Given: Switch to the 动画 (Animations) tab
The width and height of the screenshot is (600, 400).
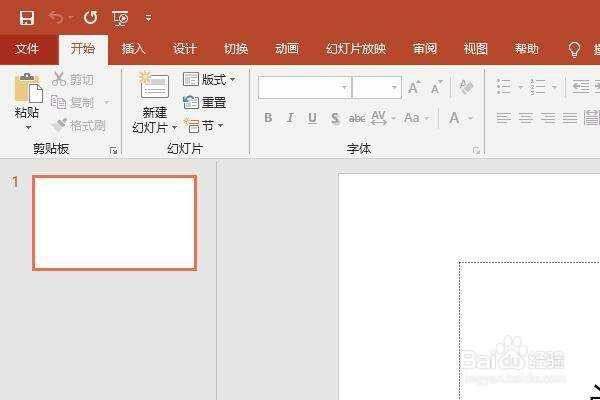Looking at the screenshot, I should (x=287, y=49).
